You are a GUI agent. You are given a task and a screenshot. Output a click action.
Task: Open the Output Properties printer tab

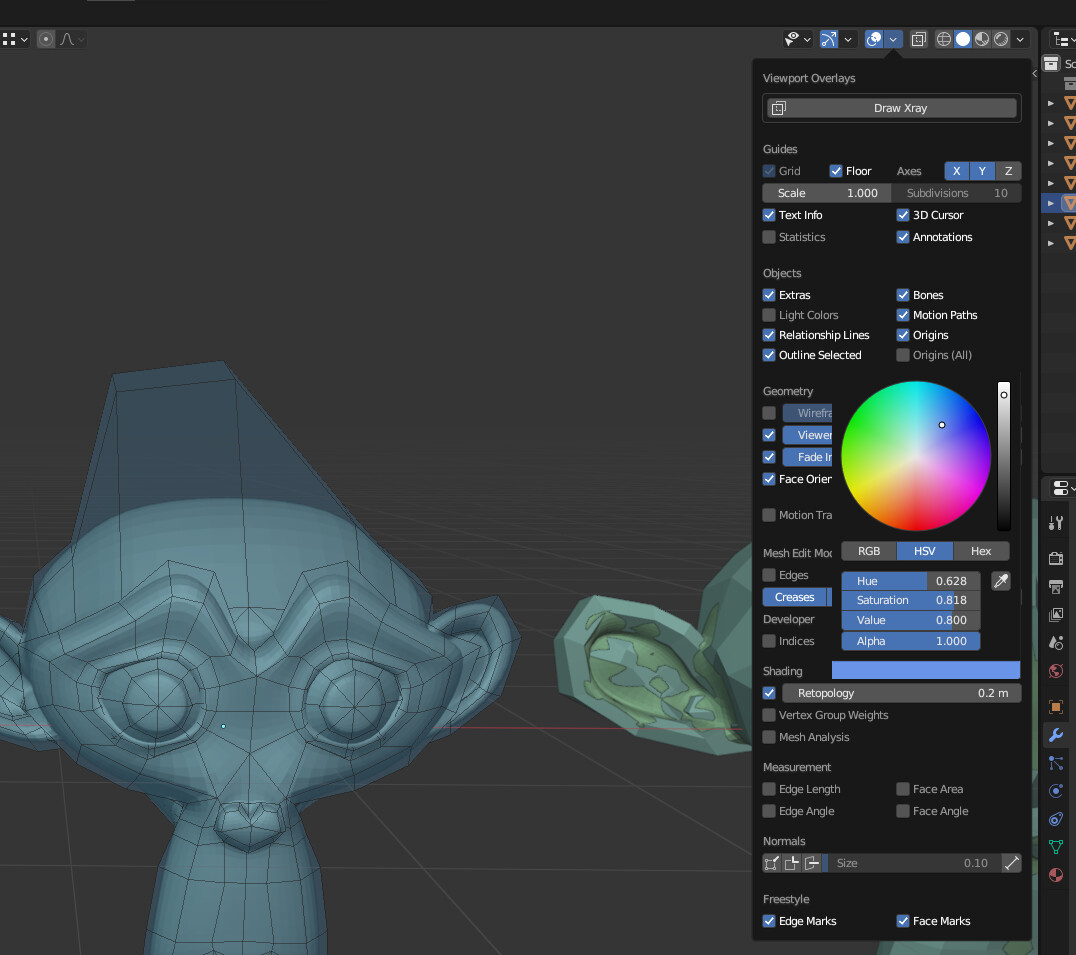1056,588
